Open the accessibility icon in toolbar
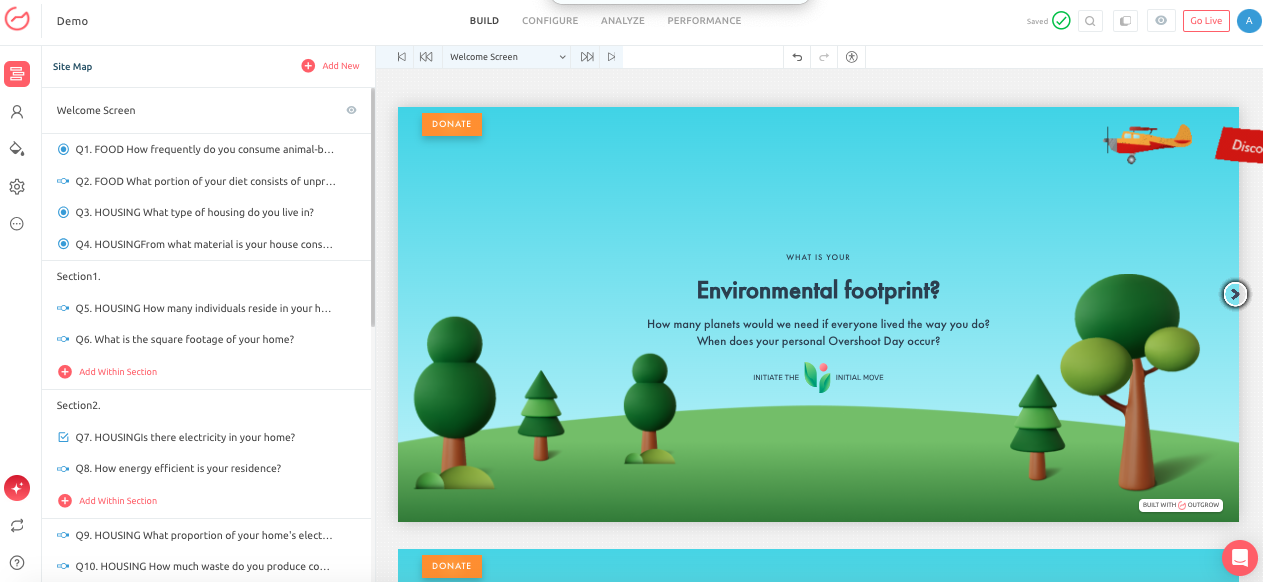This screenshot has width=1263, height=582. [x=851, y=57]
